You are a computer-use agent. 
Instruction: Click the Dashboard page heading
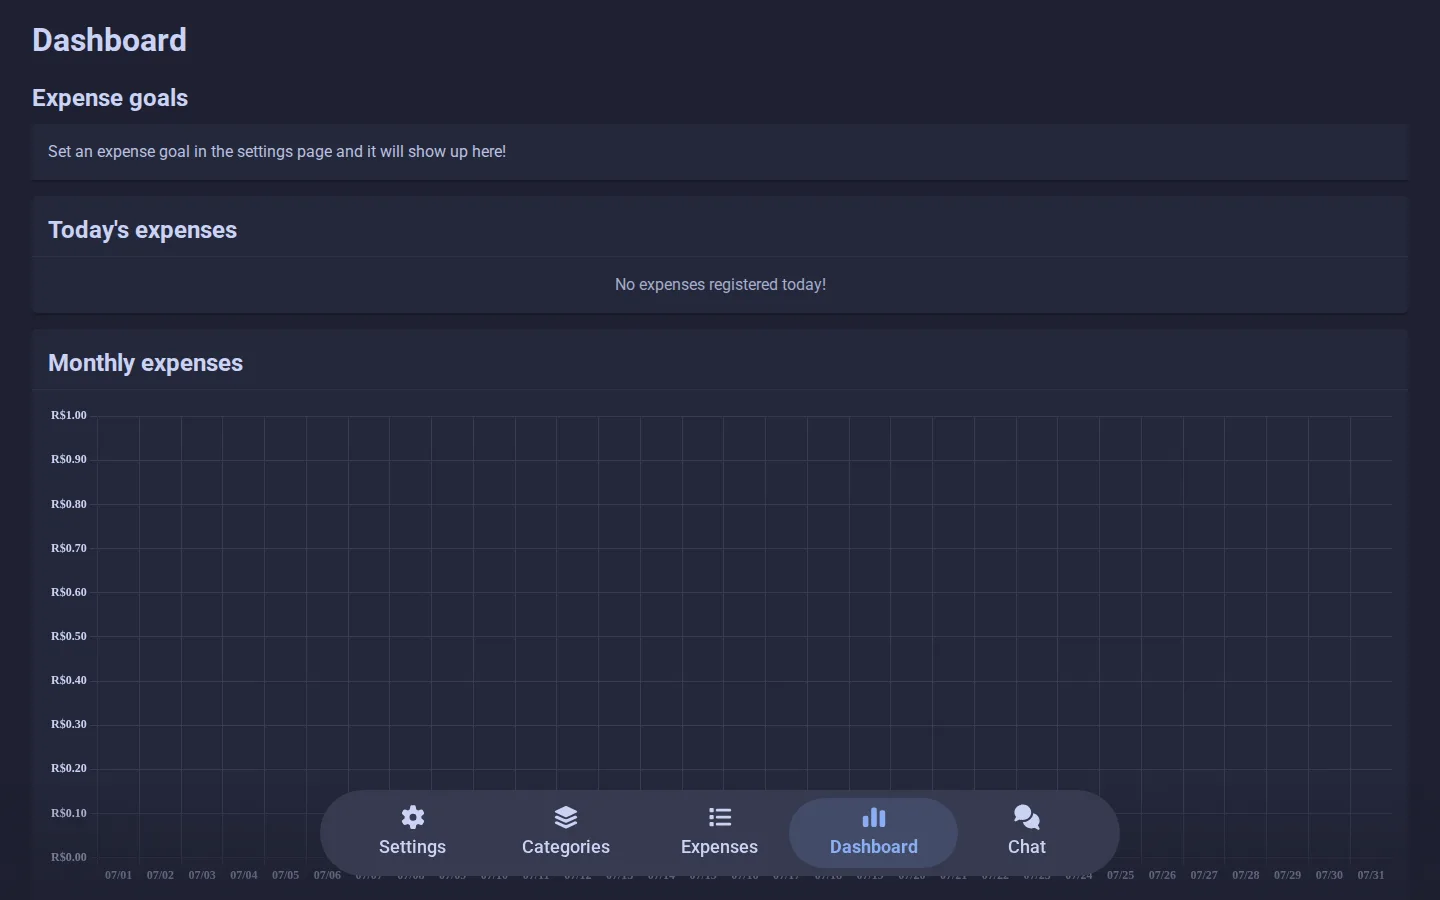point(110,40)
